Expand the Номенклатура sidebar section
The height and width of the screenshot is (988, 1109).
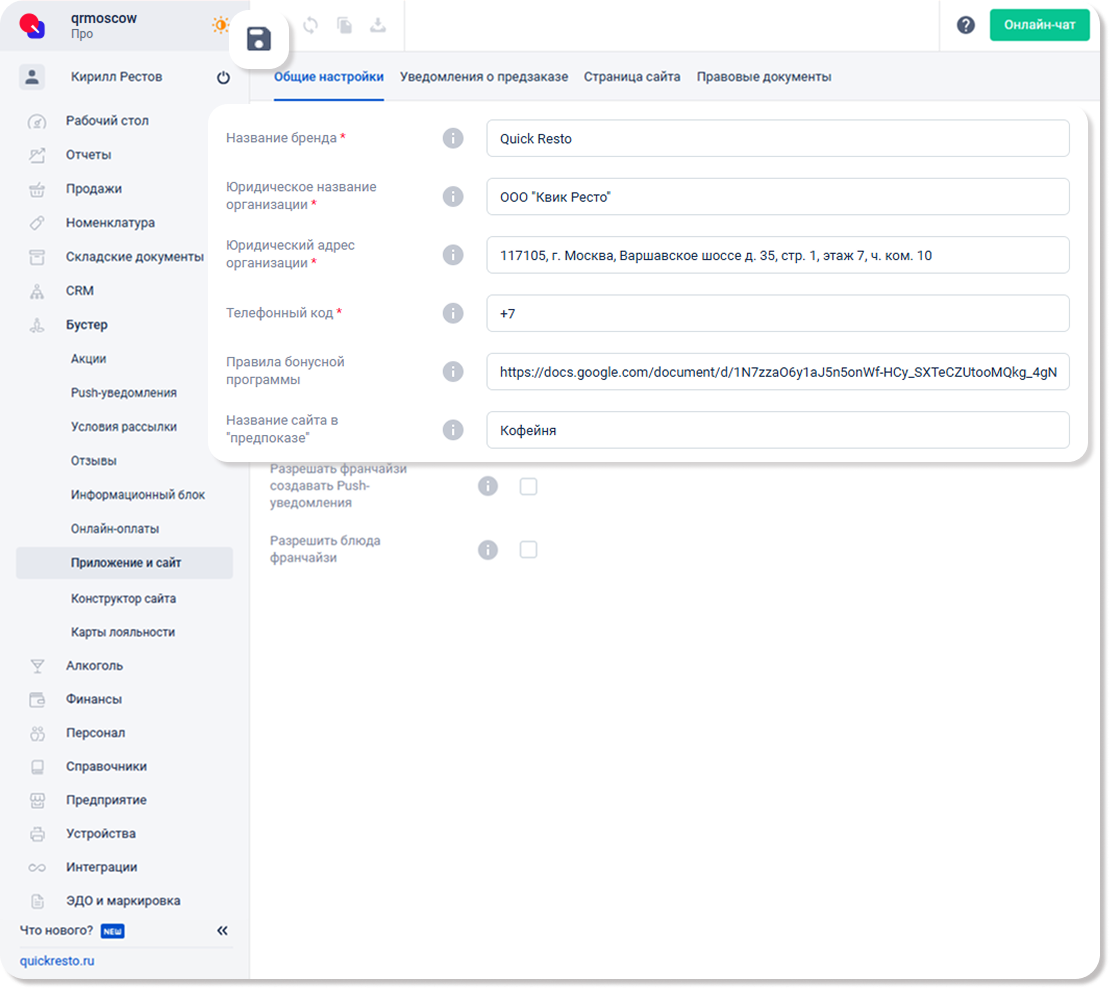click(110, 223)
